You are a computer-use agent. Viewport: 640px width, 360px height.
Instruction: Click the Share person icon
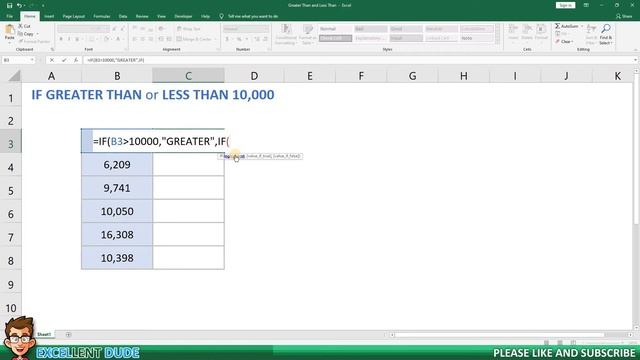point(618,16)
